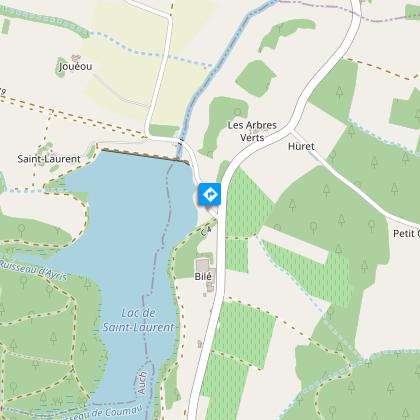The width and height of the screenshot is (420, 420).
Task: Click the Ruisseau de Coumau label
Action: coord(105,413)
